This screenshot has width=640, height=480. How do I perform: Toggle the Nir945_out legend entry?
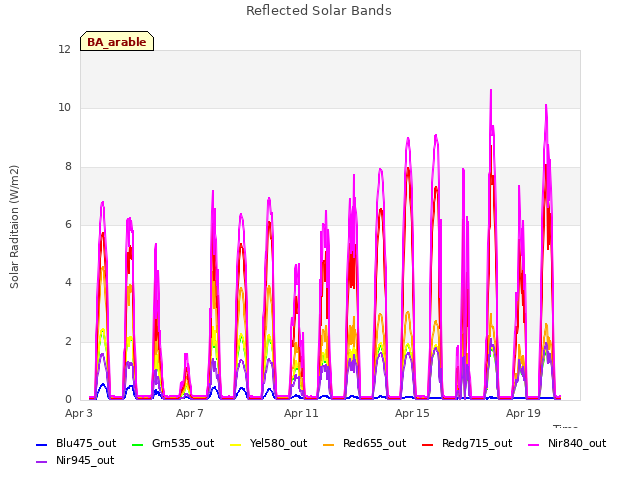pos(75,461)
